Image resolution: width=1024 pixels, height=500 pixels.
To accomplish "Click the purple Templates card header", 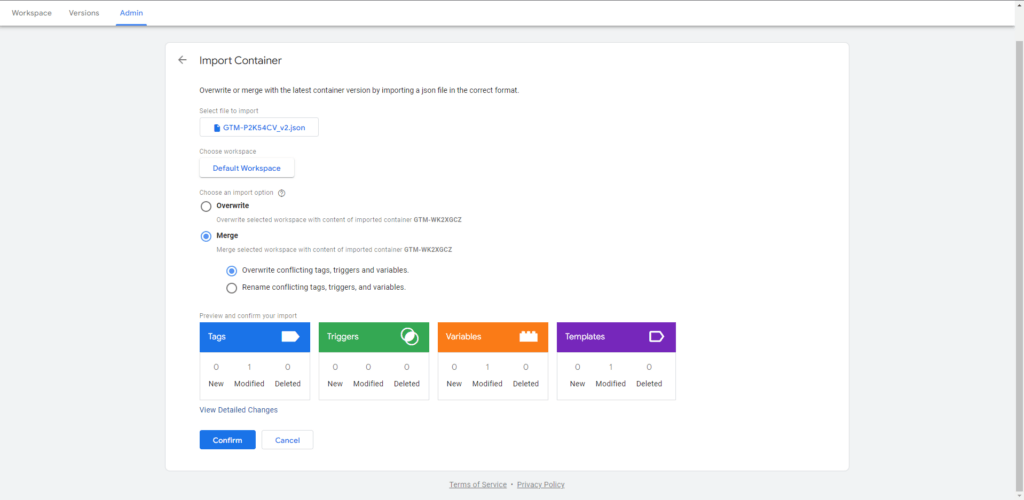I will tap(616, 337).
